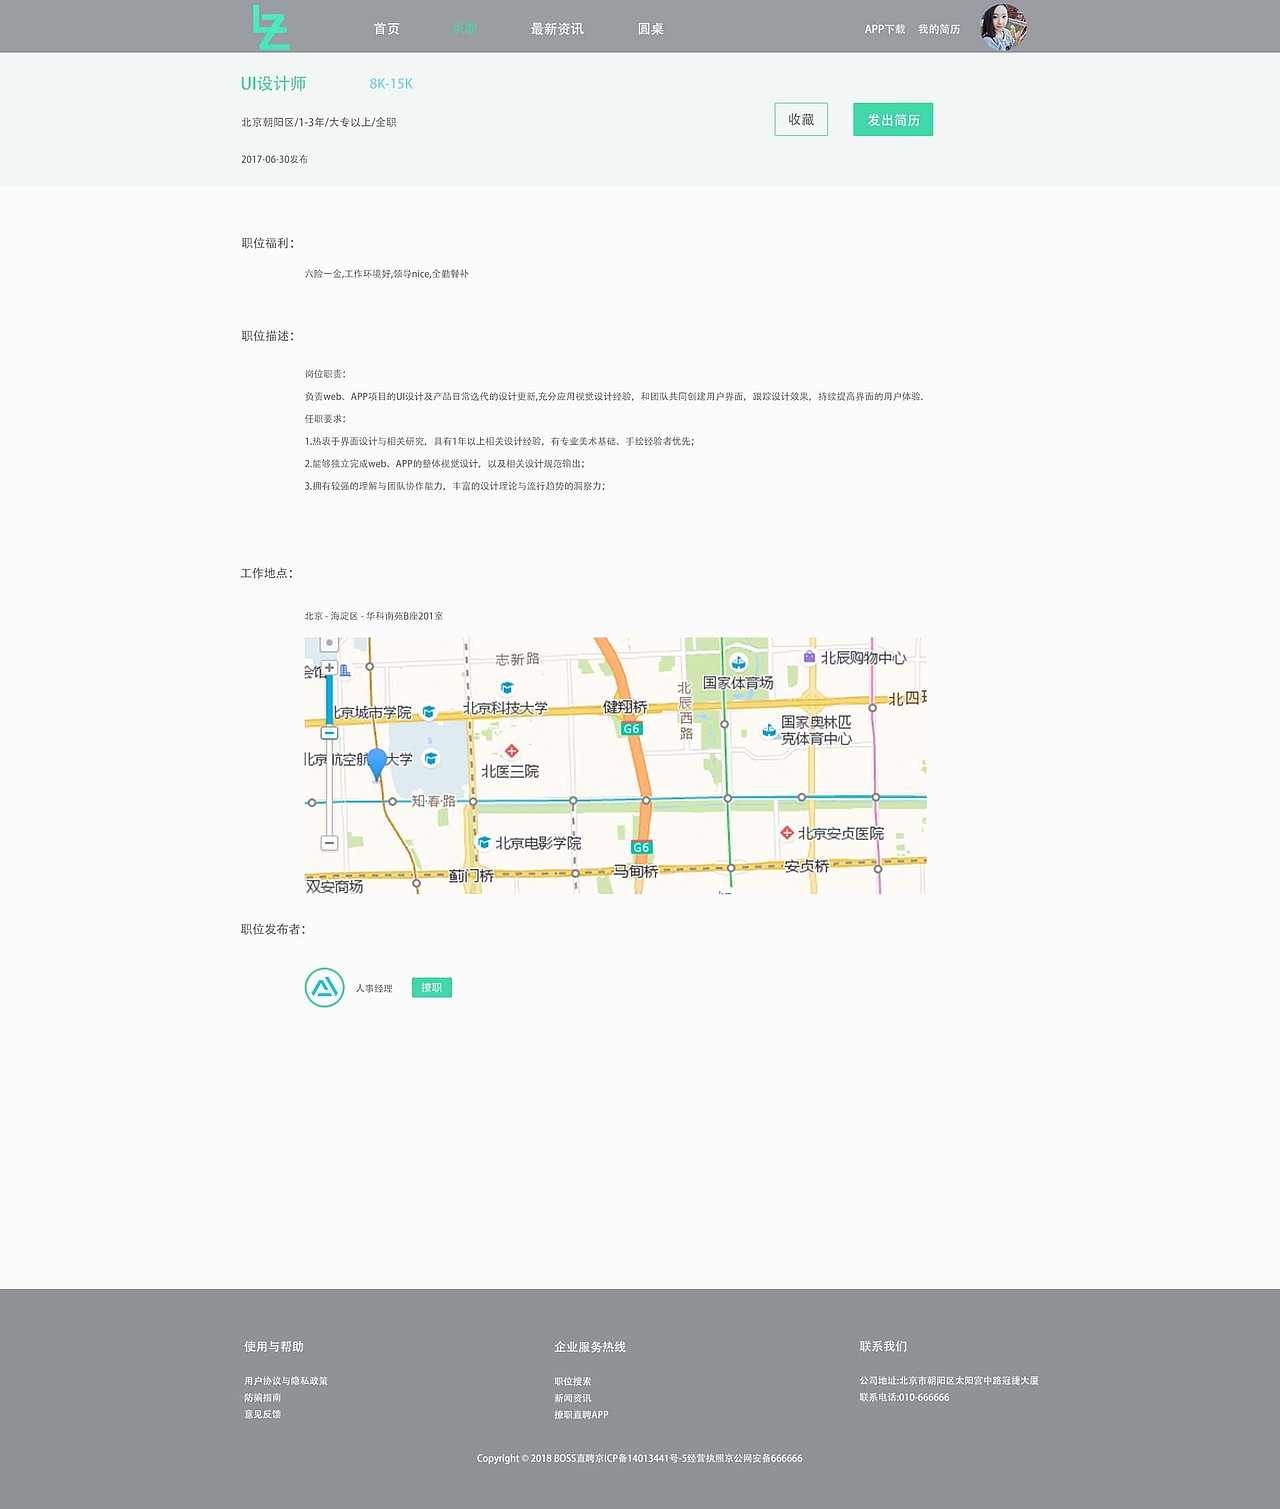Click the 联系电话:010-666666 footer text
This screenshot has height=1509, width=1280.
pos(904,1397)
